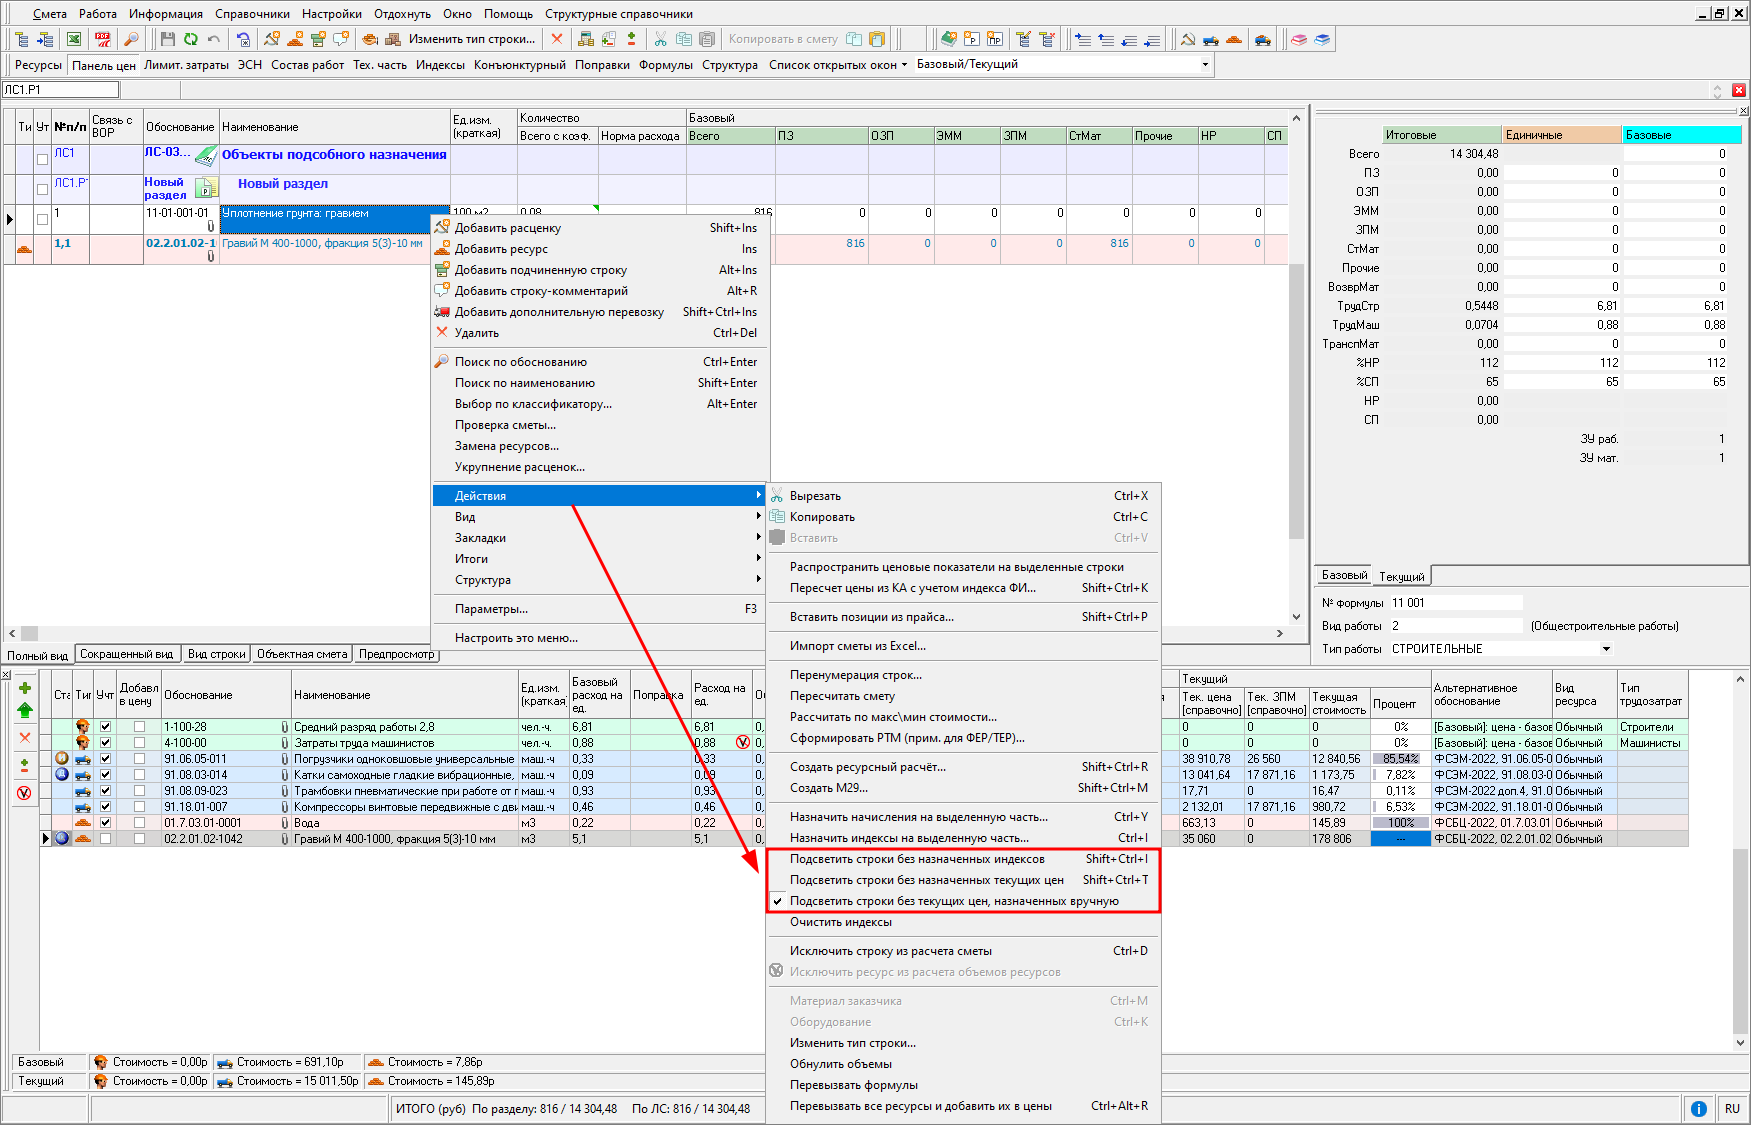Click the floppy disk save icon
The image size is (1751, 1125).
[167, 39]
